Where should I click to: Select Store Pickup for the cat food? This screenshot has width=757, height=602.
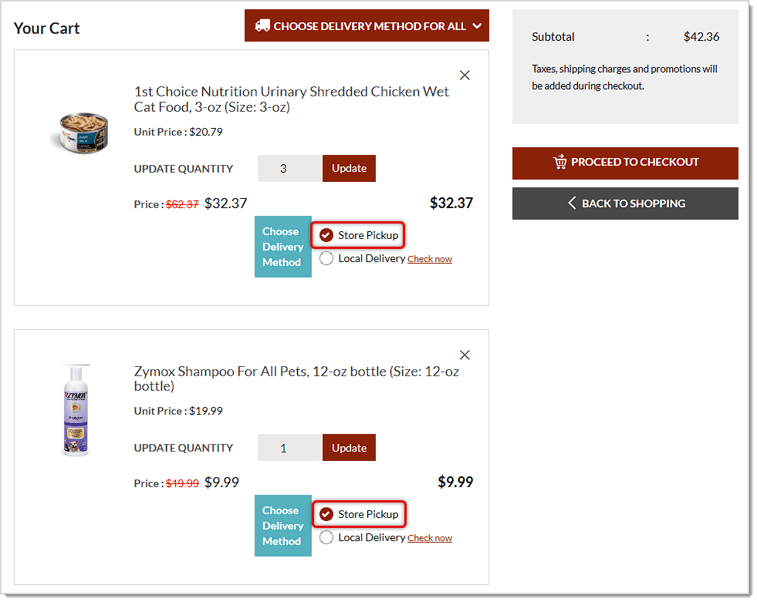point(326,235)
